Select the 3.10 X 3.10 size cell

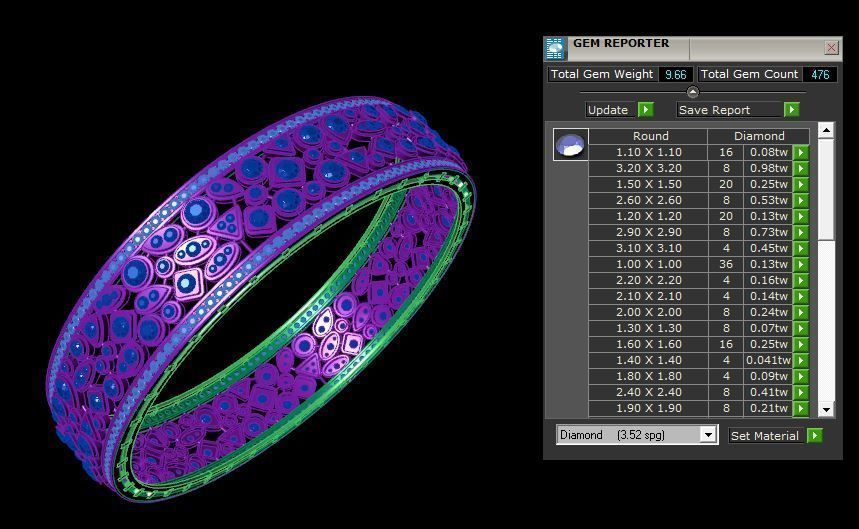649,248
